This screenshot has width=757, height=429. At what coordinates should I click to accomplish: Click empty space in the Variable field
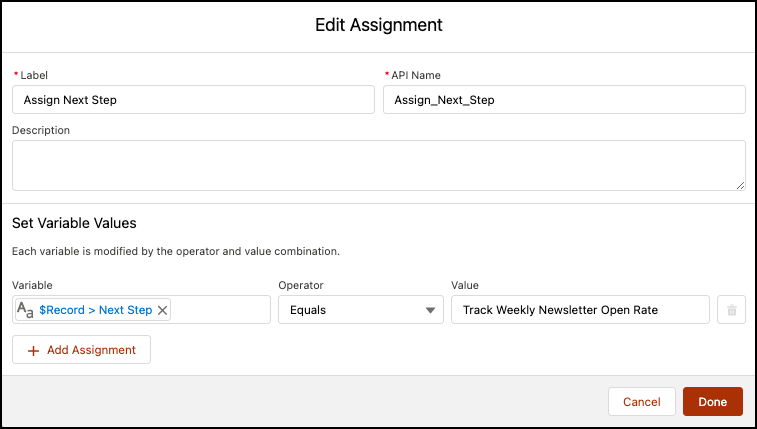pyautogui.click(x=220, y=310)
